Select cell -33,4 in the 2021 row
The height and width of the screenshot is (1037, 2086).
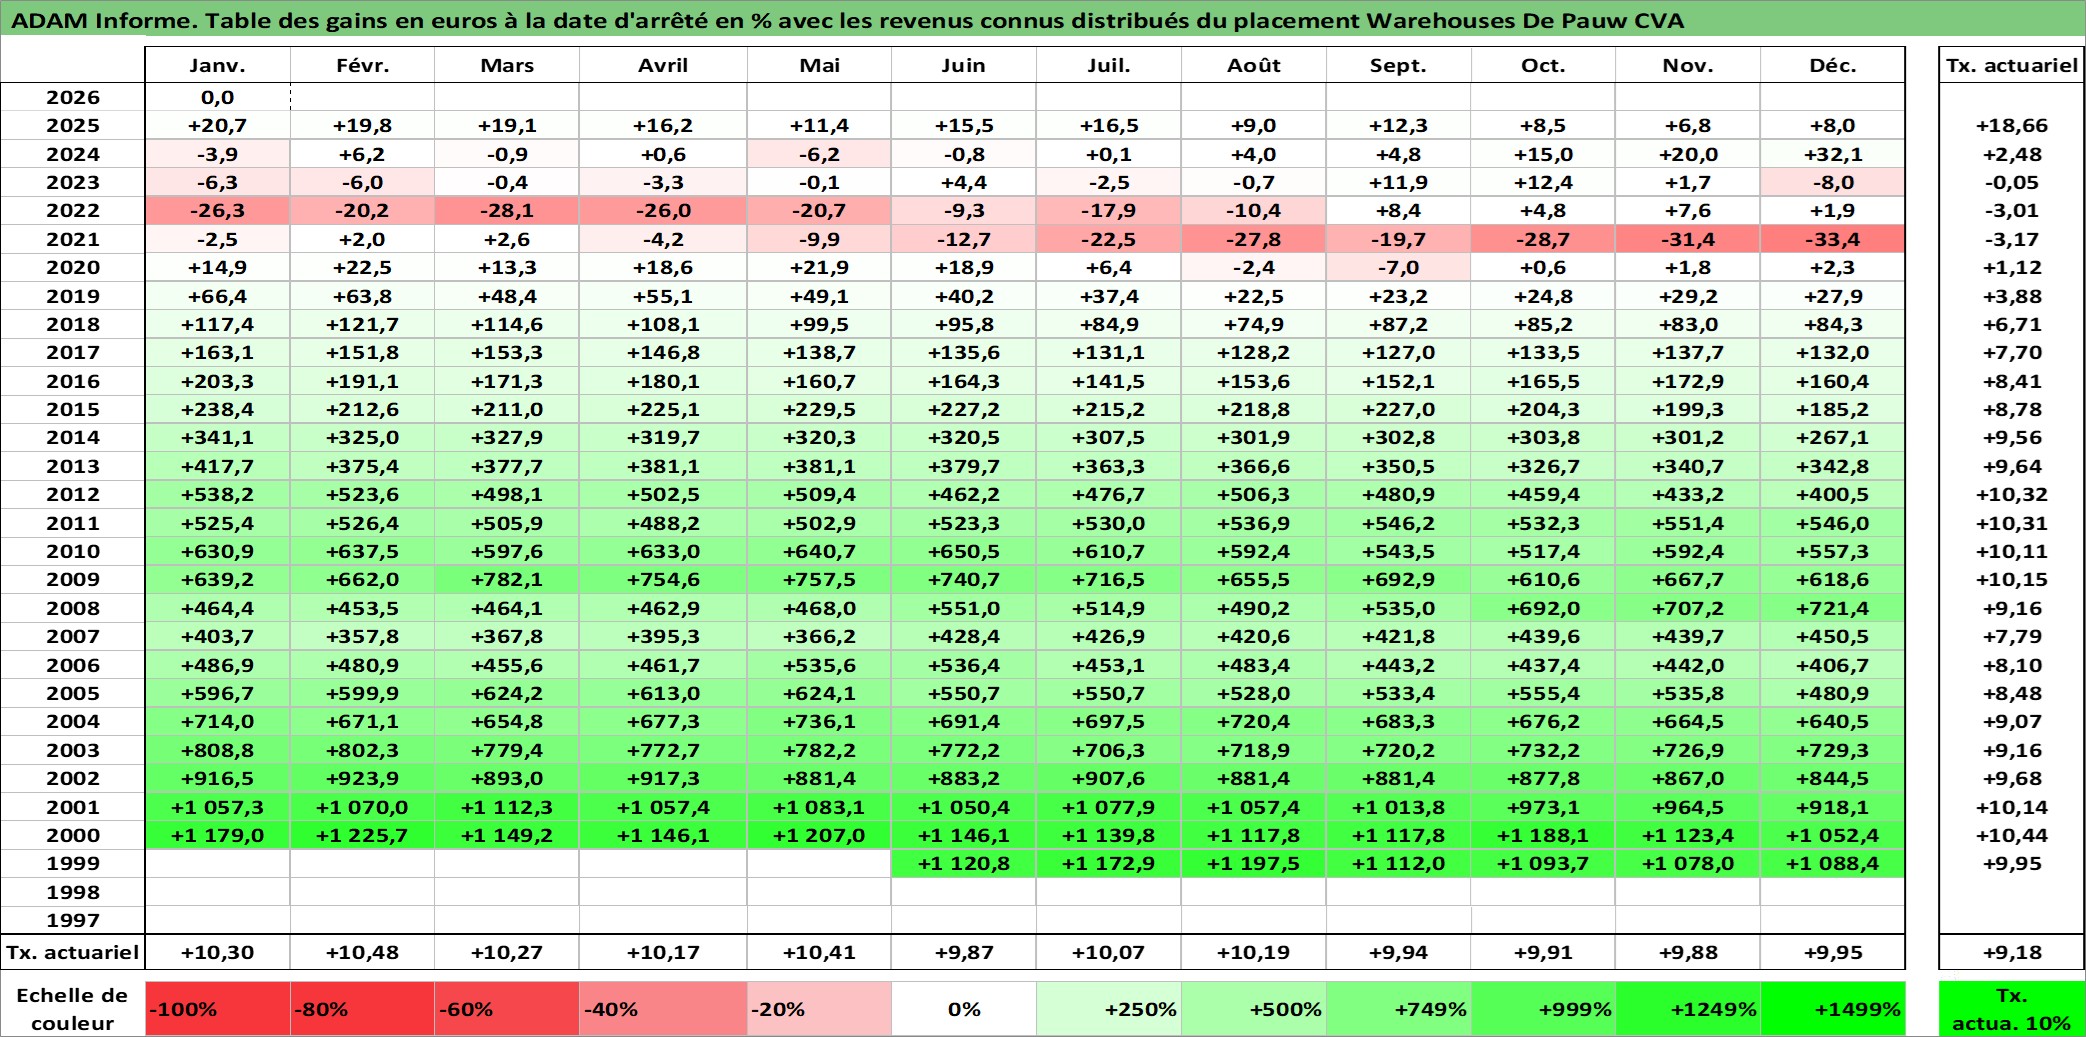(x=1833, y=240)
